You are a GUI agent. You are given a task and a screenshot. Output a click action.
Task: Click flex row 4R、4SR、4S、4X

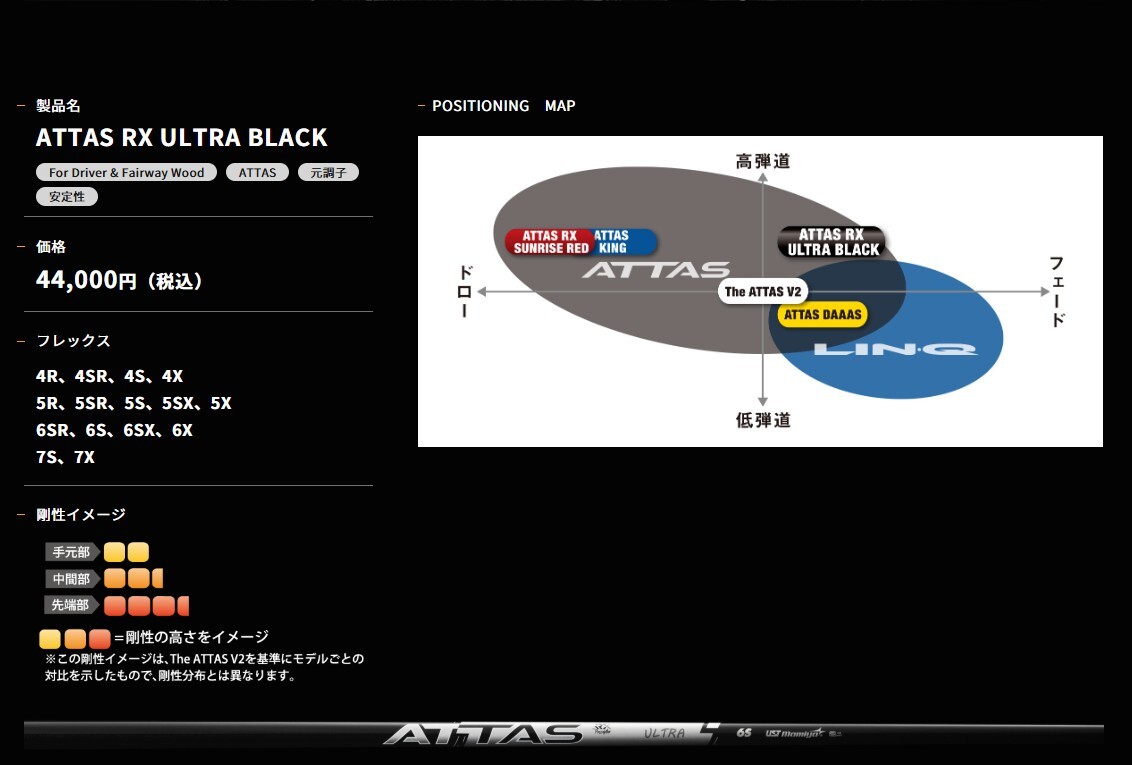click(109, 376)
